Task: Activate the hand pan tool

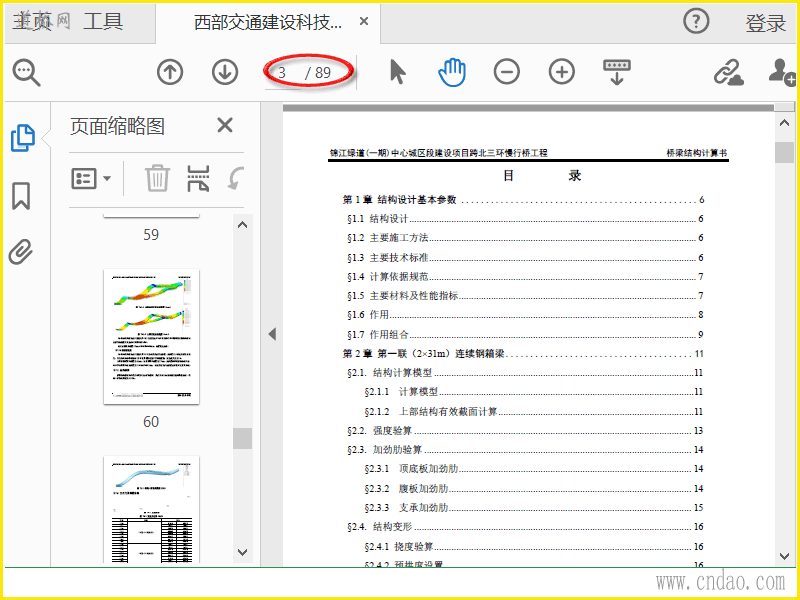Action: click(x=452, y=72)
